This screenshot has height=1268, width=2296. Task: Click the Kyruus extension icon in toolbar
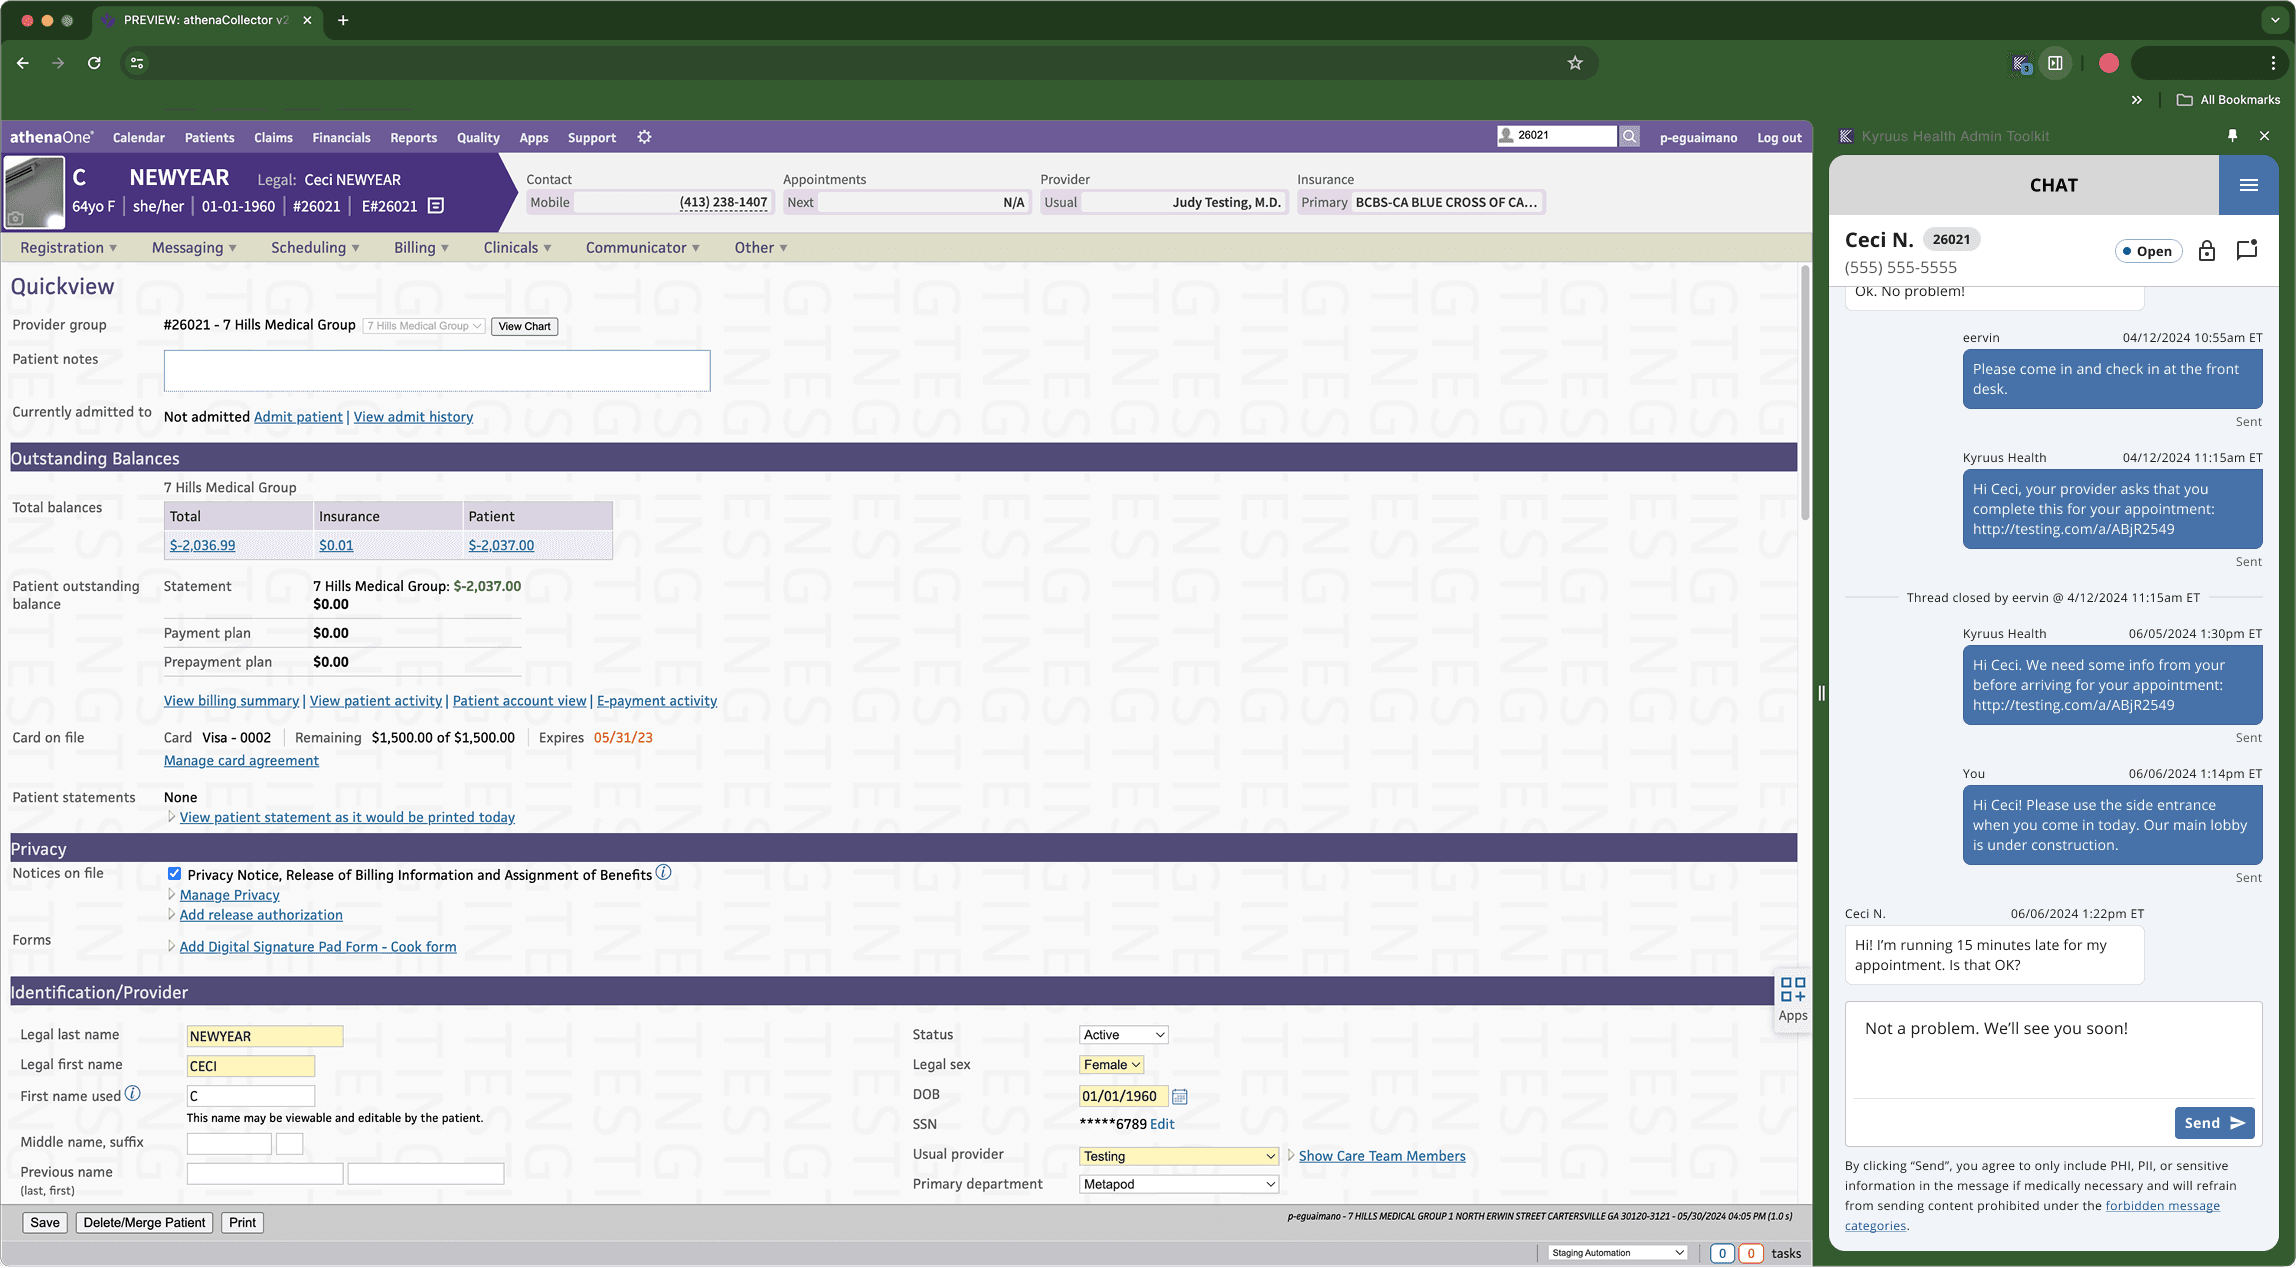click(x=2021, y=64)
